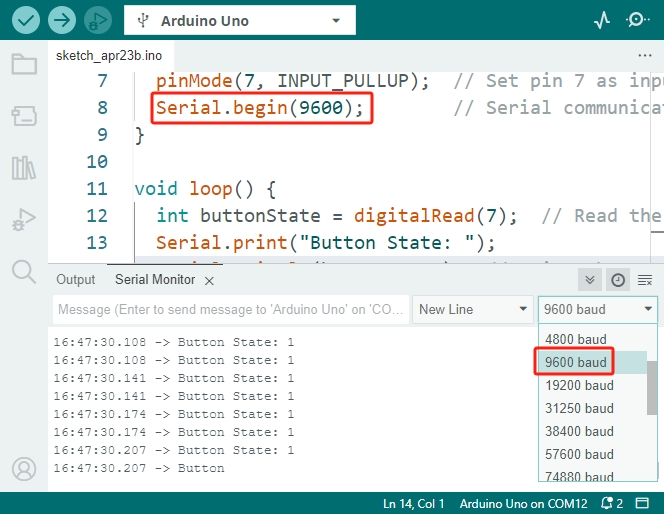Open the Sketchbook folder in sidebar
This screenshot has height=514, width=664.
(24, 64)
